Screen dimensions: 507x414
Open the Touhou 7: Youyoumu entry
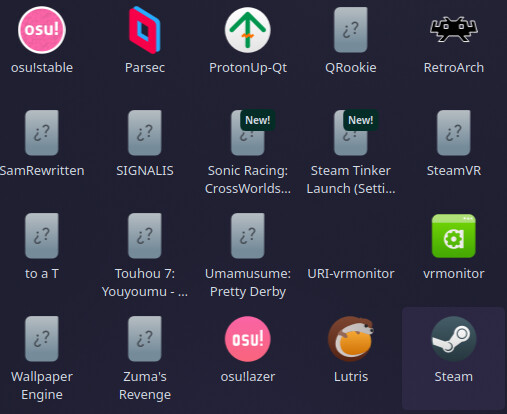click(x=145, y=236)
